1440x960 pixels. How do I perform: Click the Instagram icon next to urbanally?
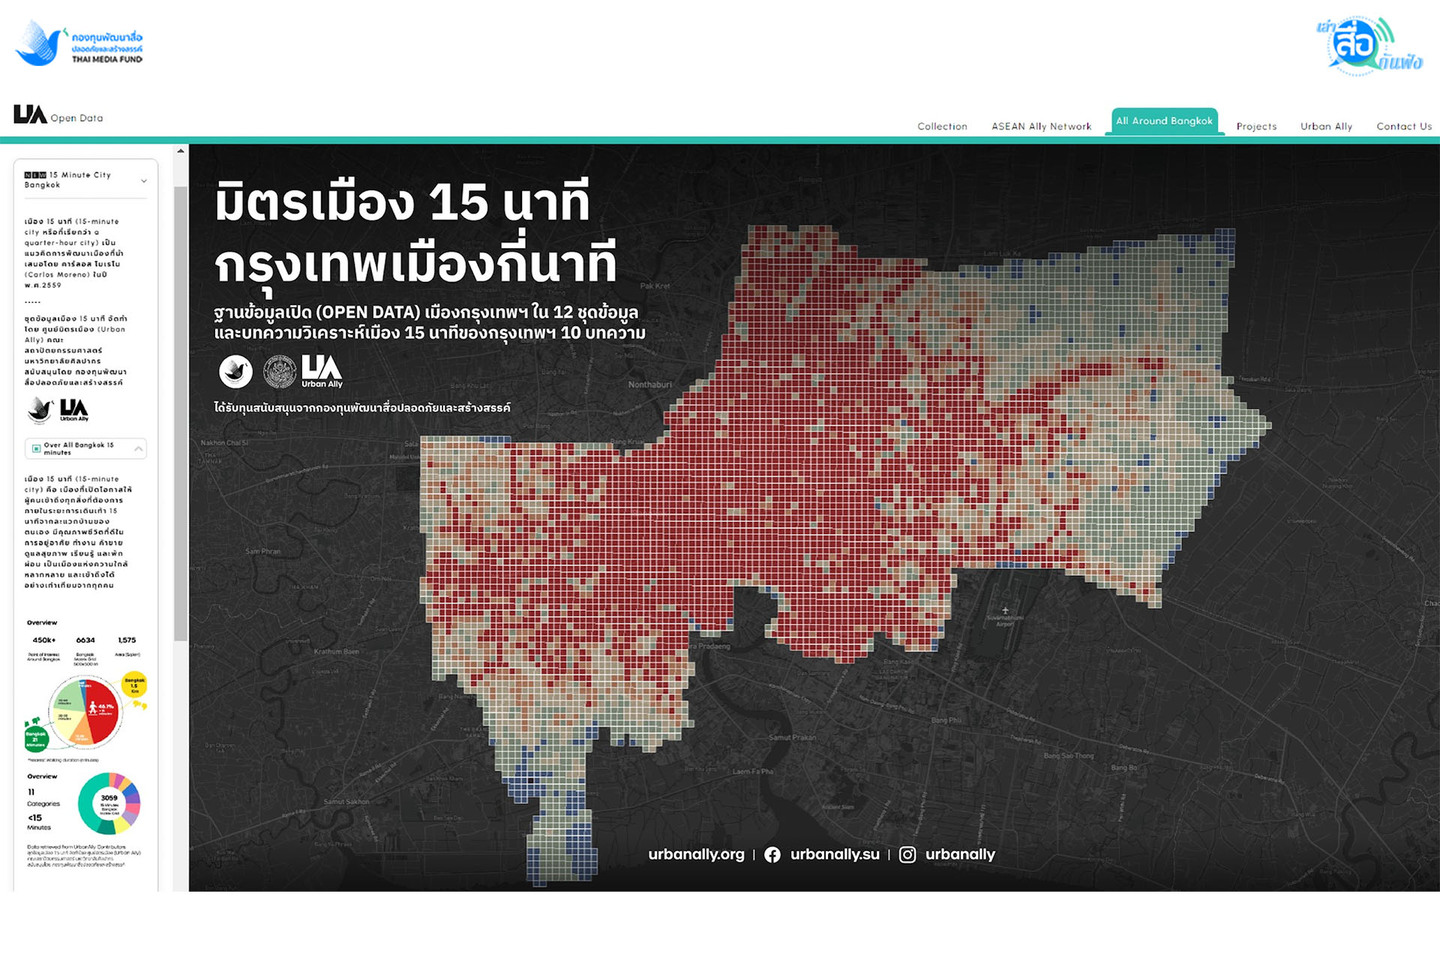(907, 855)
